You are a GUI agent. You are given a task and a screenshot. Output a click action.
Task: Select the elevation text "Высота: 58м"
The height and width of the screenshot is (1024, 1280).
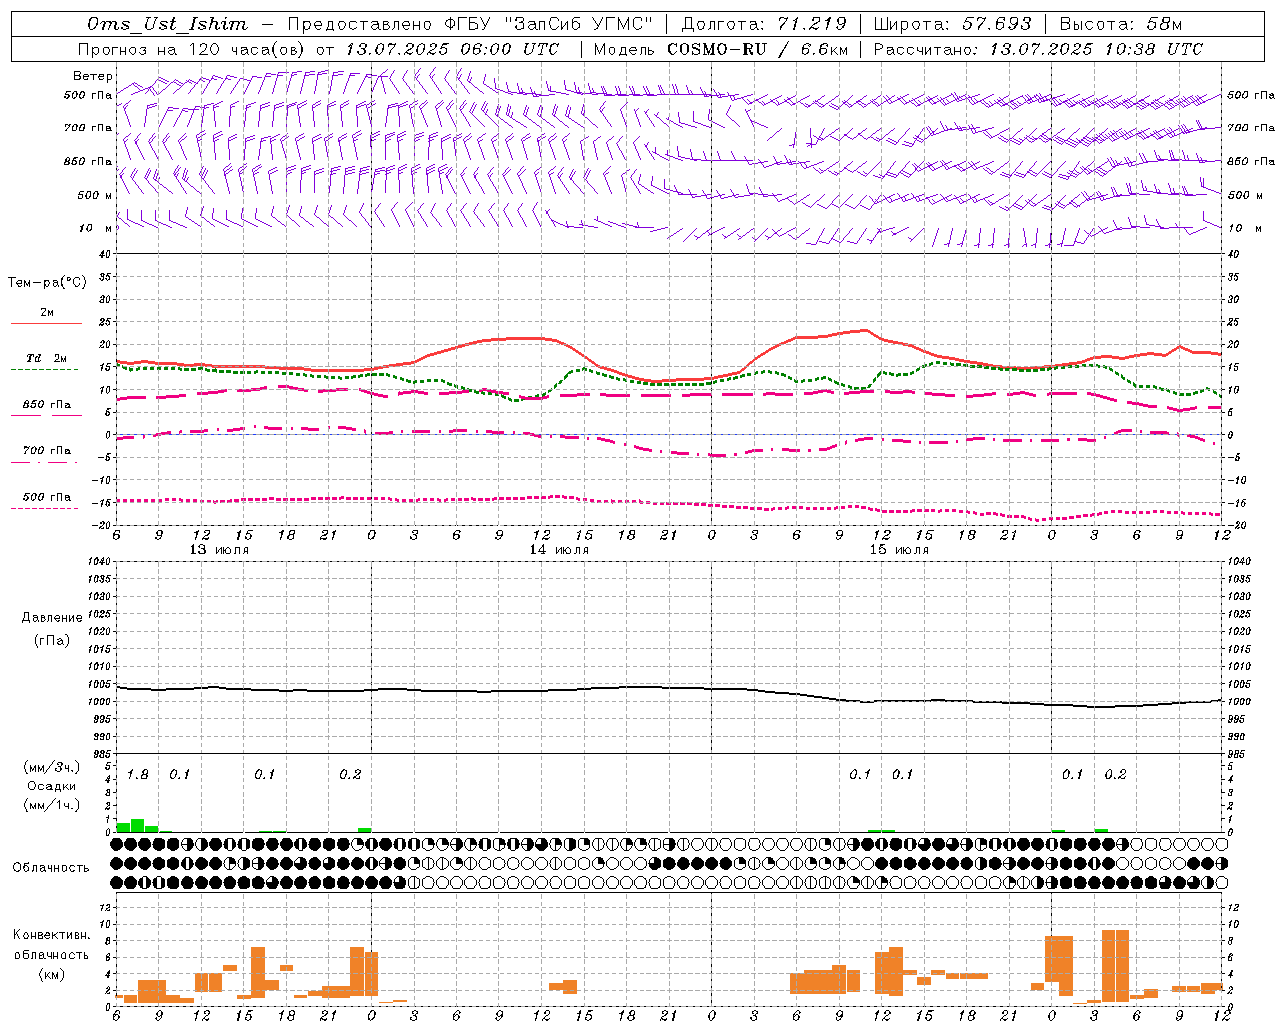1121,24
